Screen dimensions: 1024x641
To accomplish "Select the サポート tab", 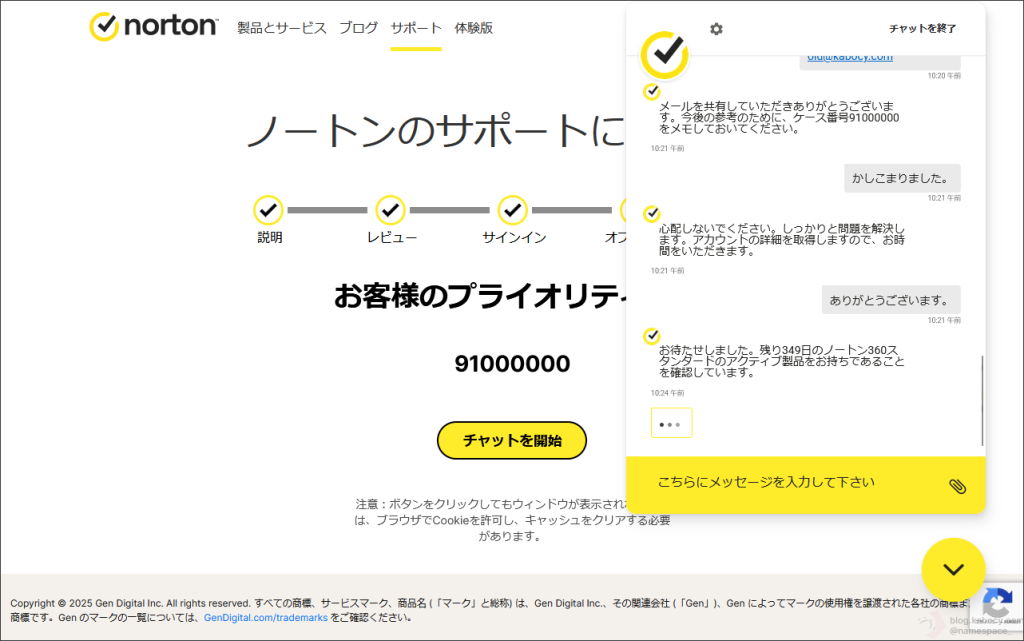I will [416, 28].
